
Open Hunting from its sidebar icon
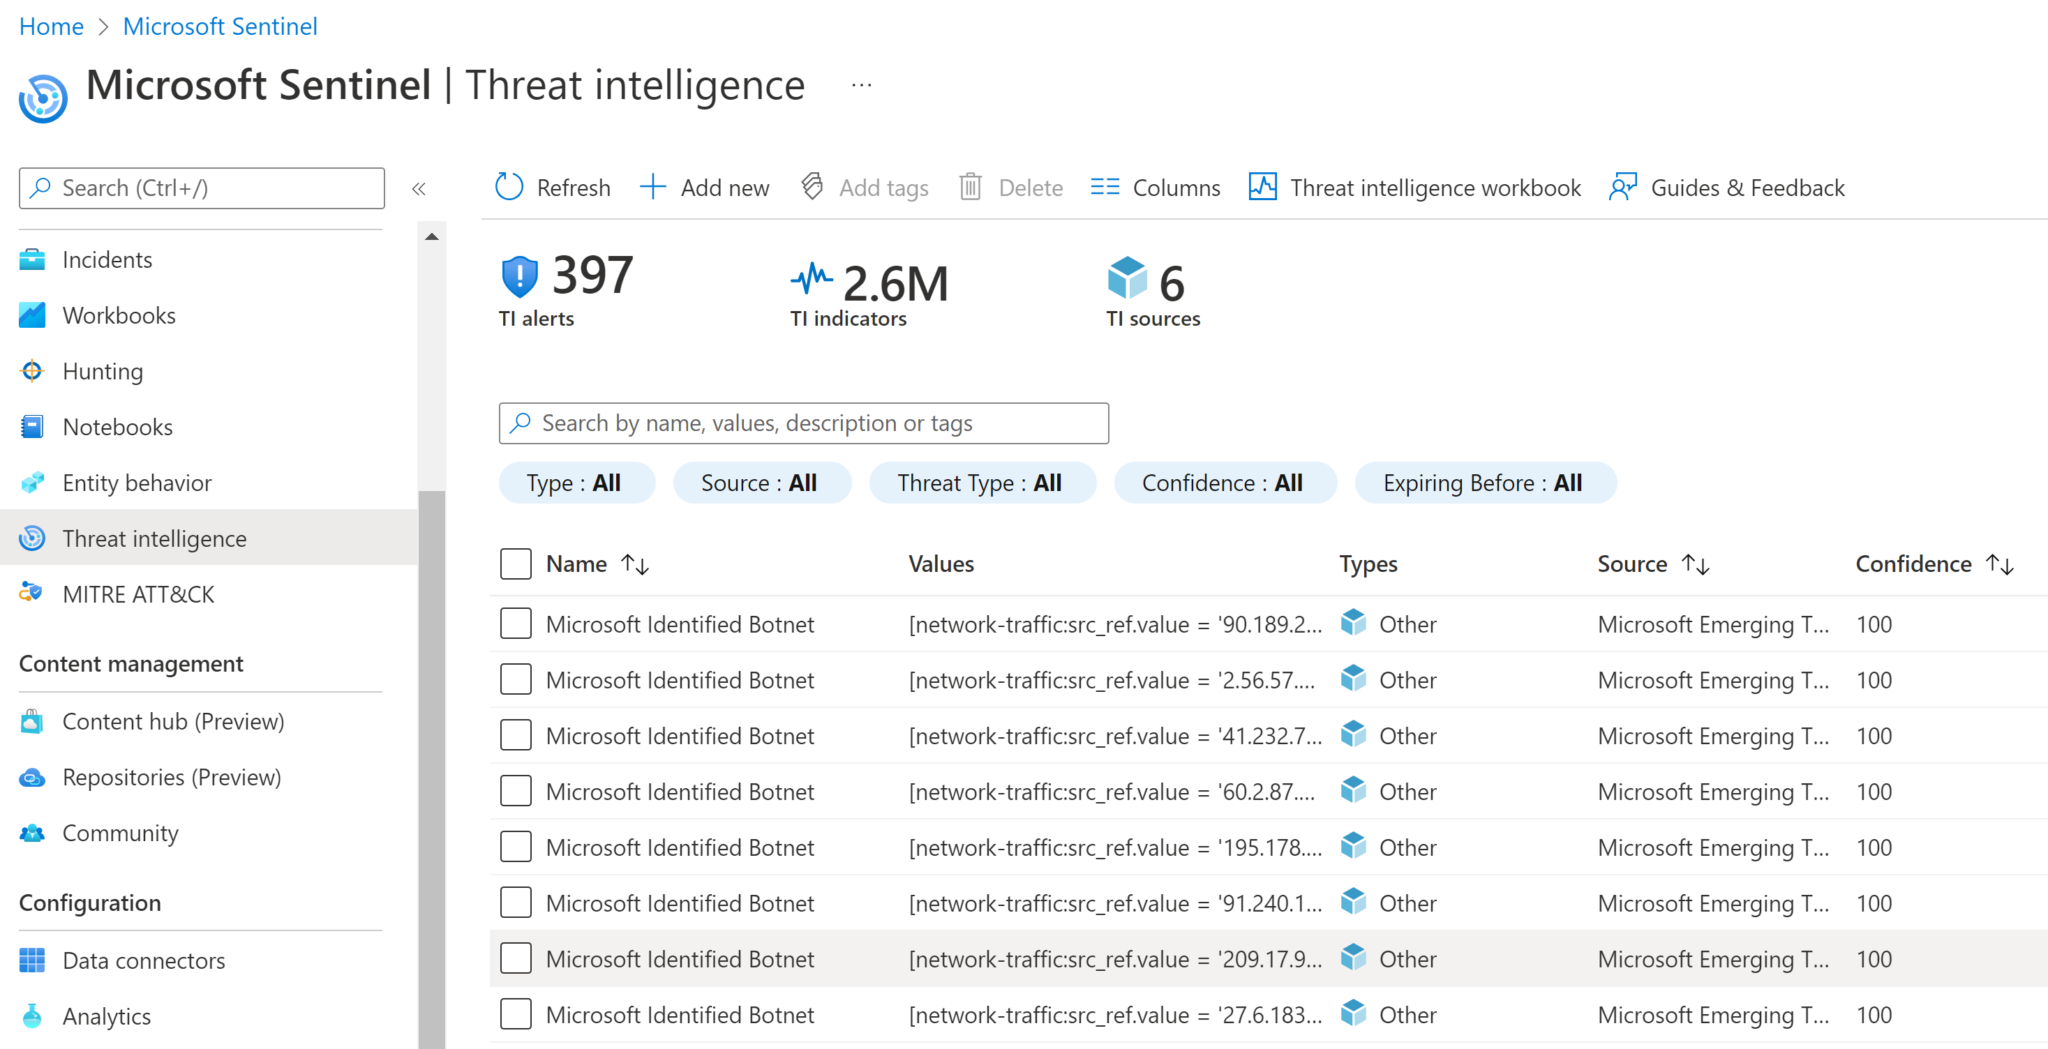pyautogui.click(x=32, y=371)
